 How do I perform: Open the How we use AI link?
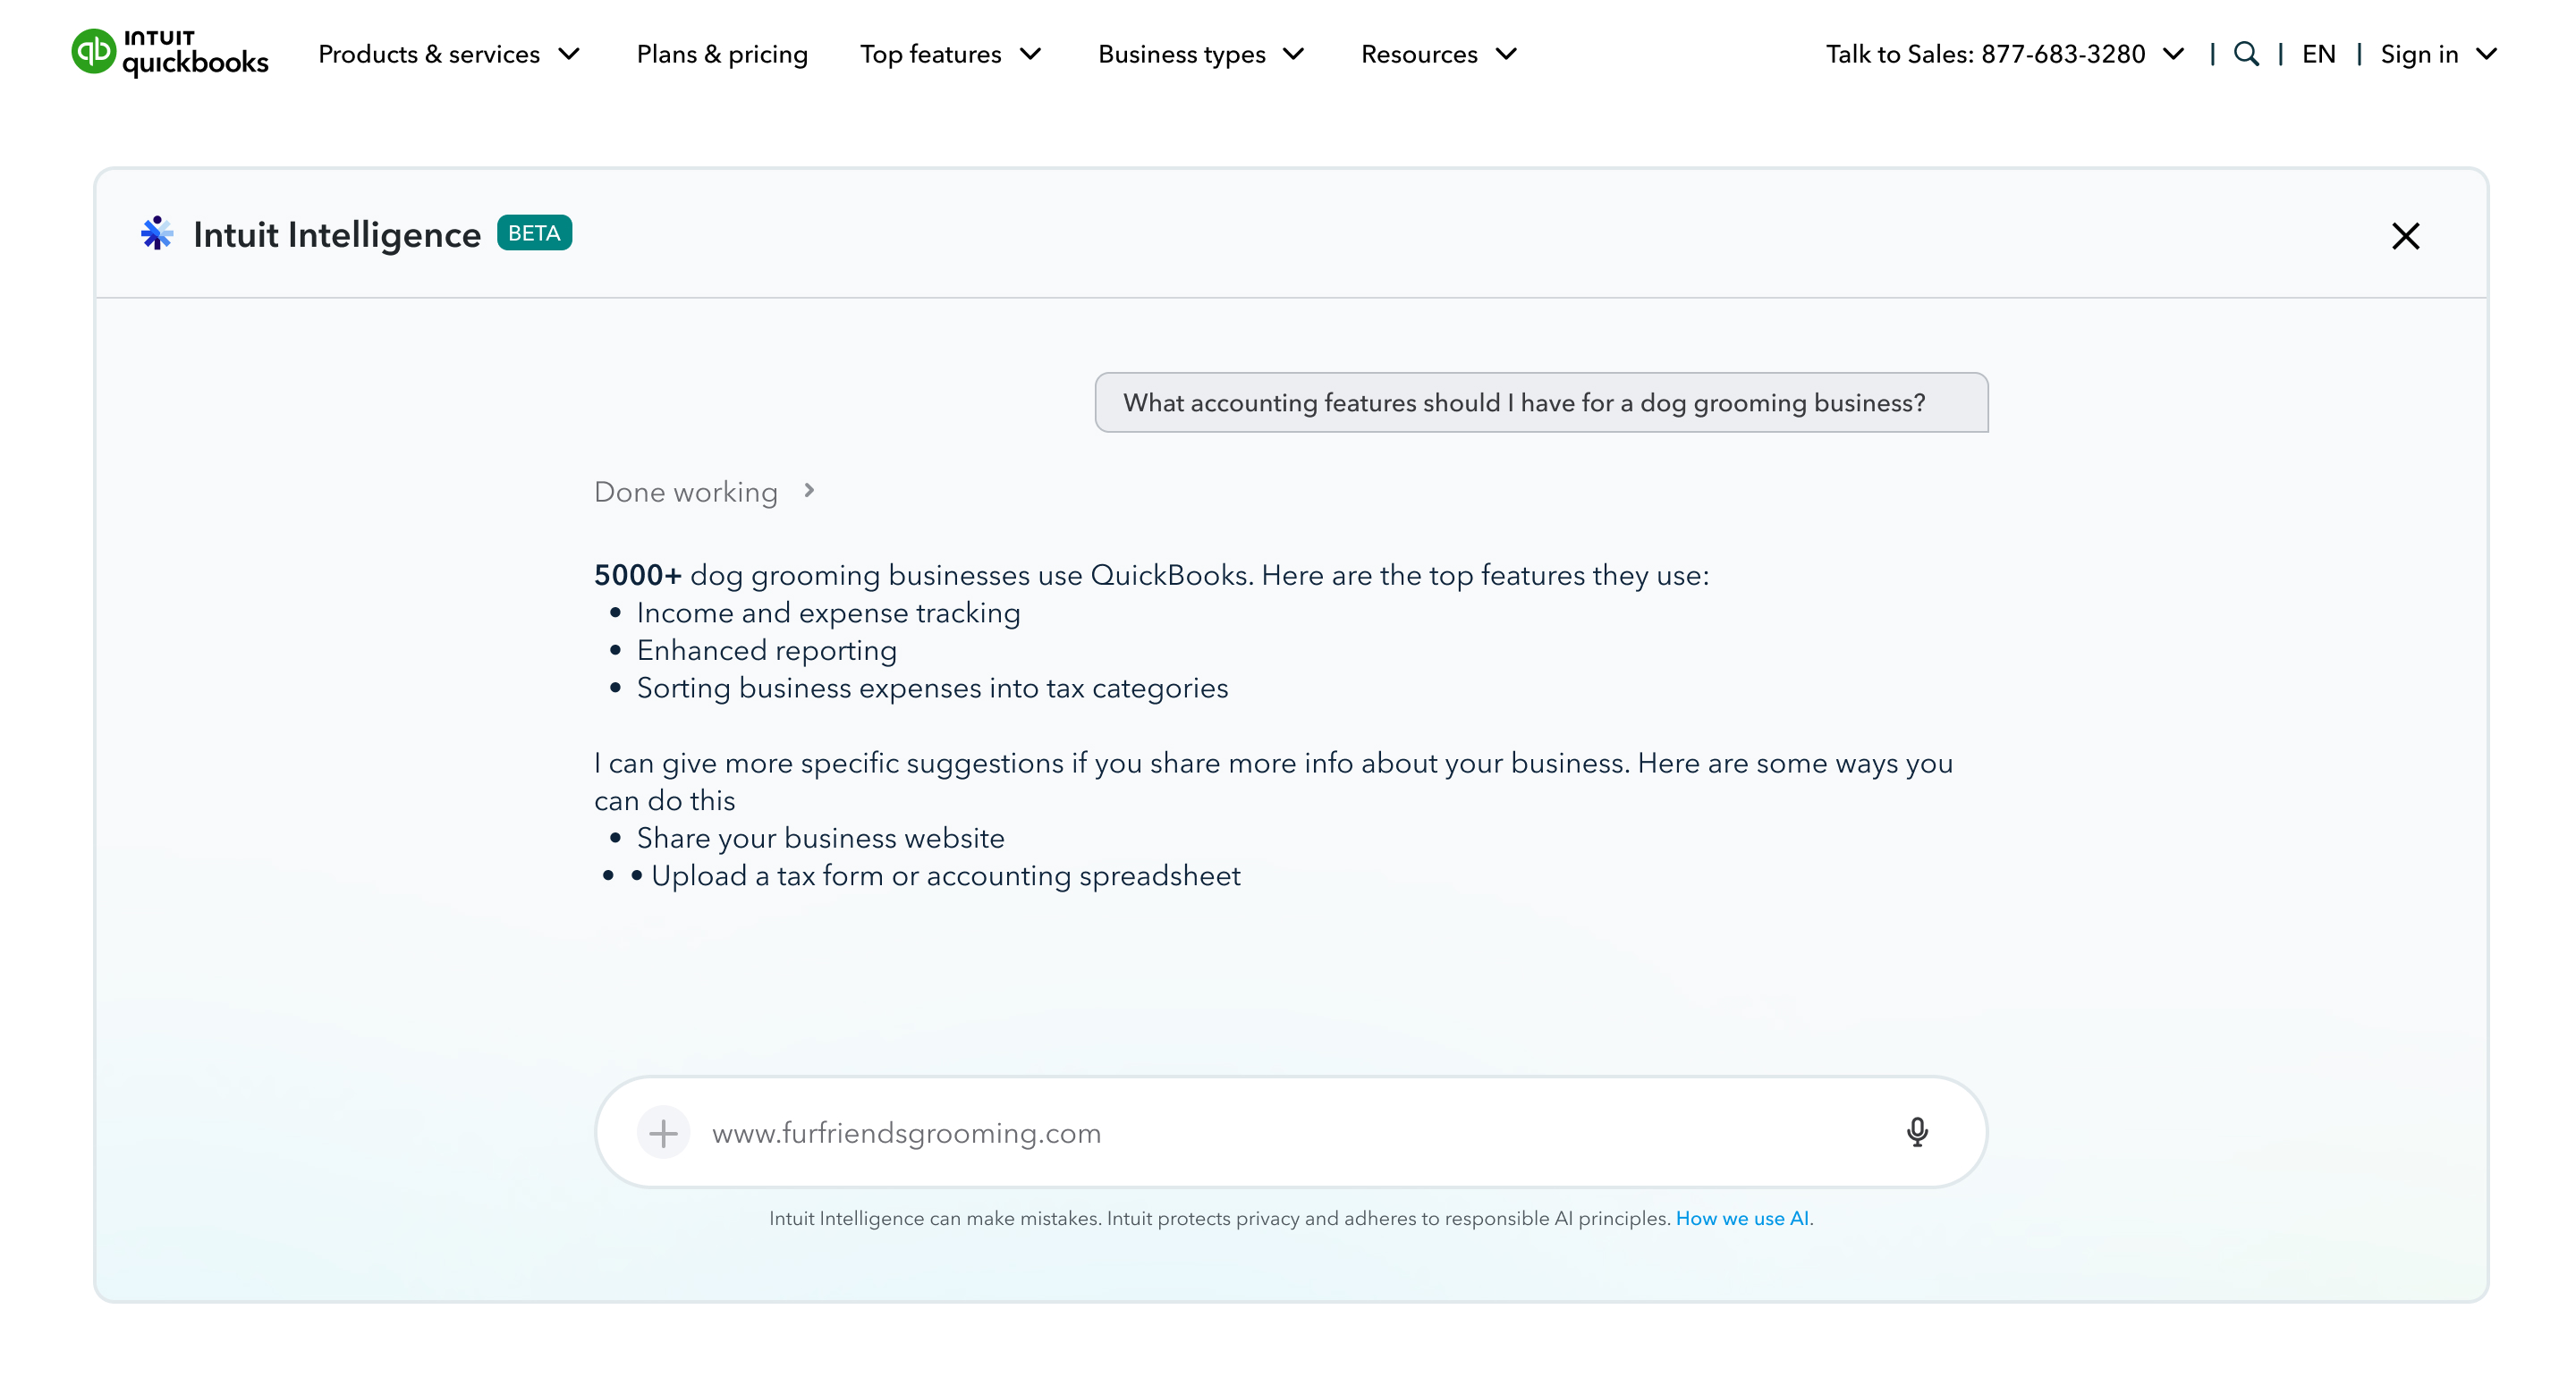click(x=1742, y=1218)
